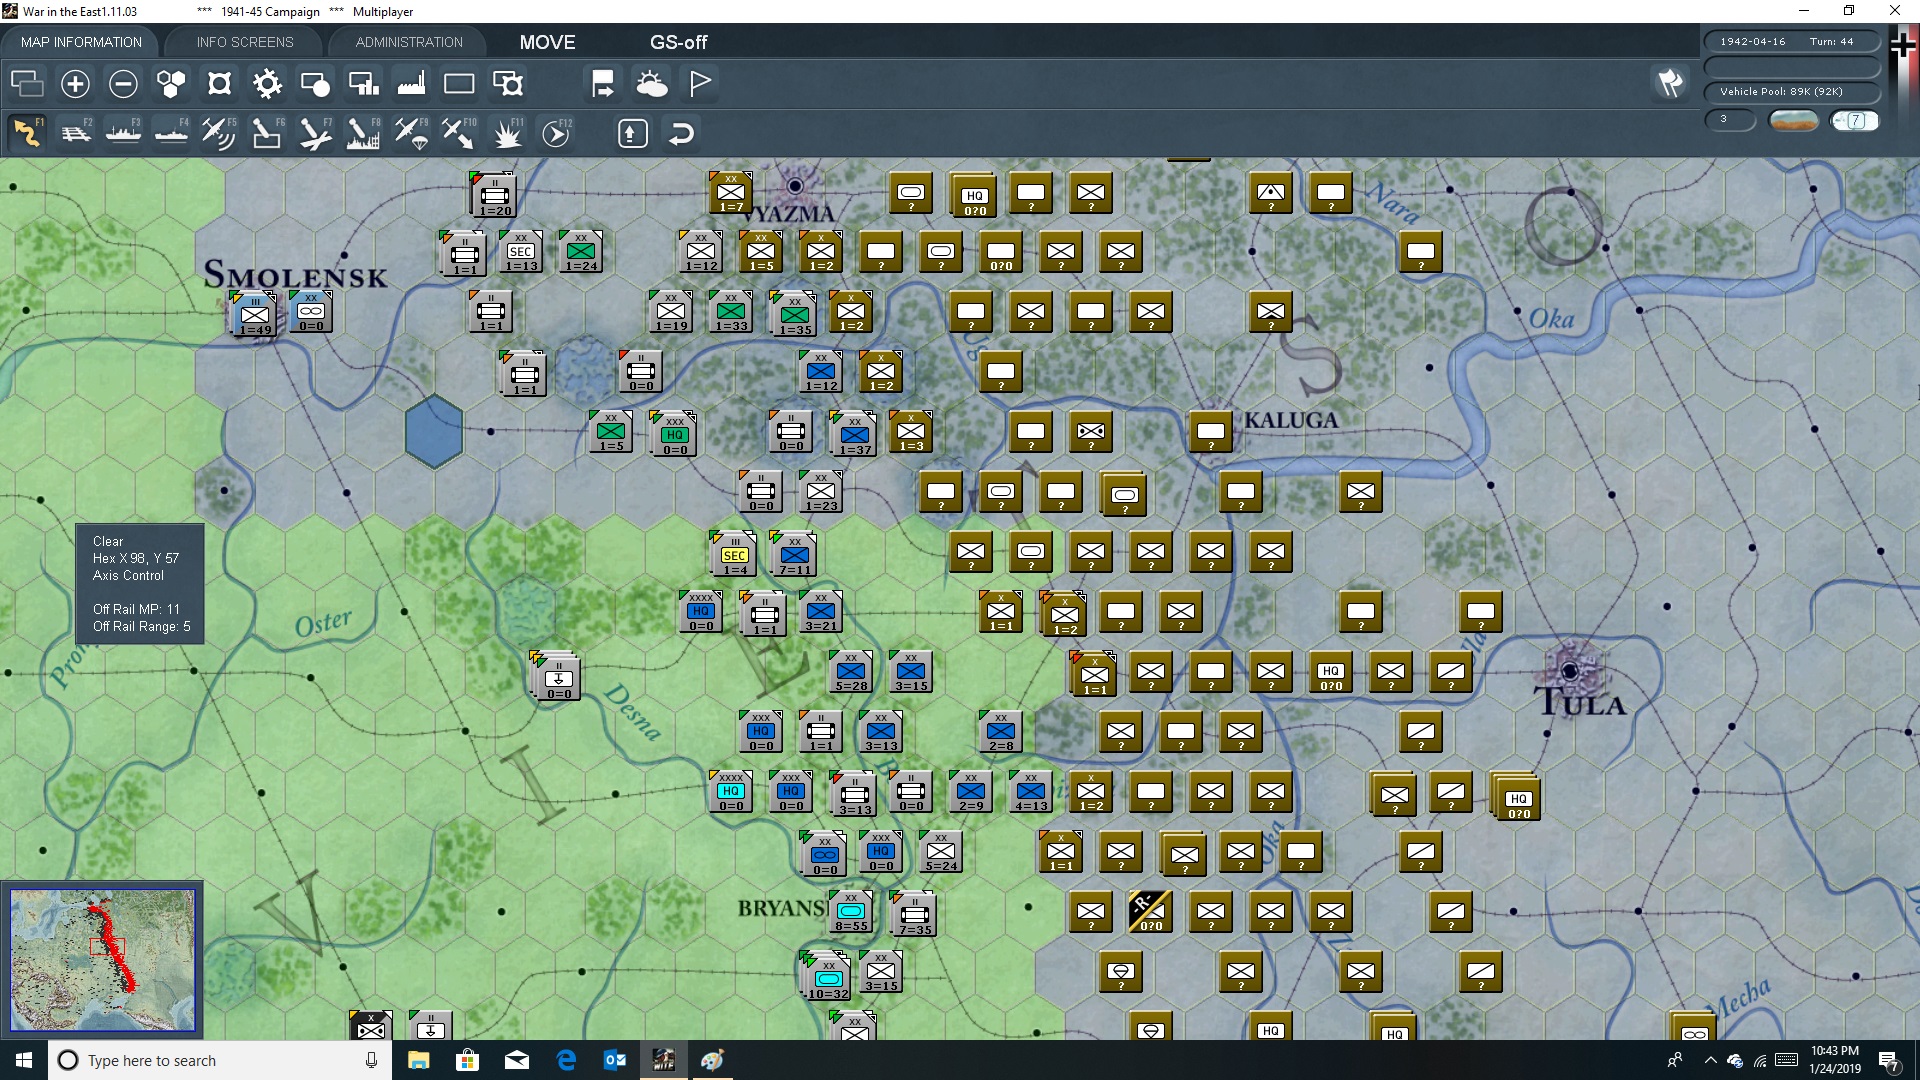Click the Vehicle Pool display
Image resolution: width=1920 pixels, height=1080 pixels.
click(x=1791, y=91)
